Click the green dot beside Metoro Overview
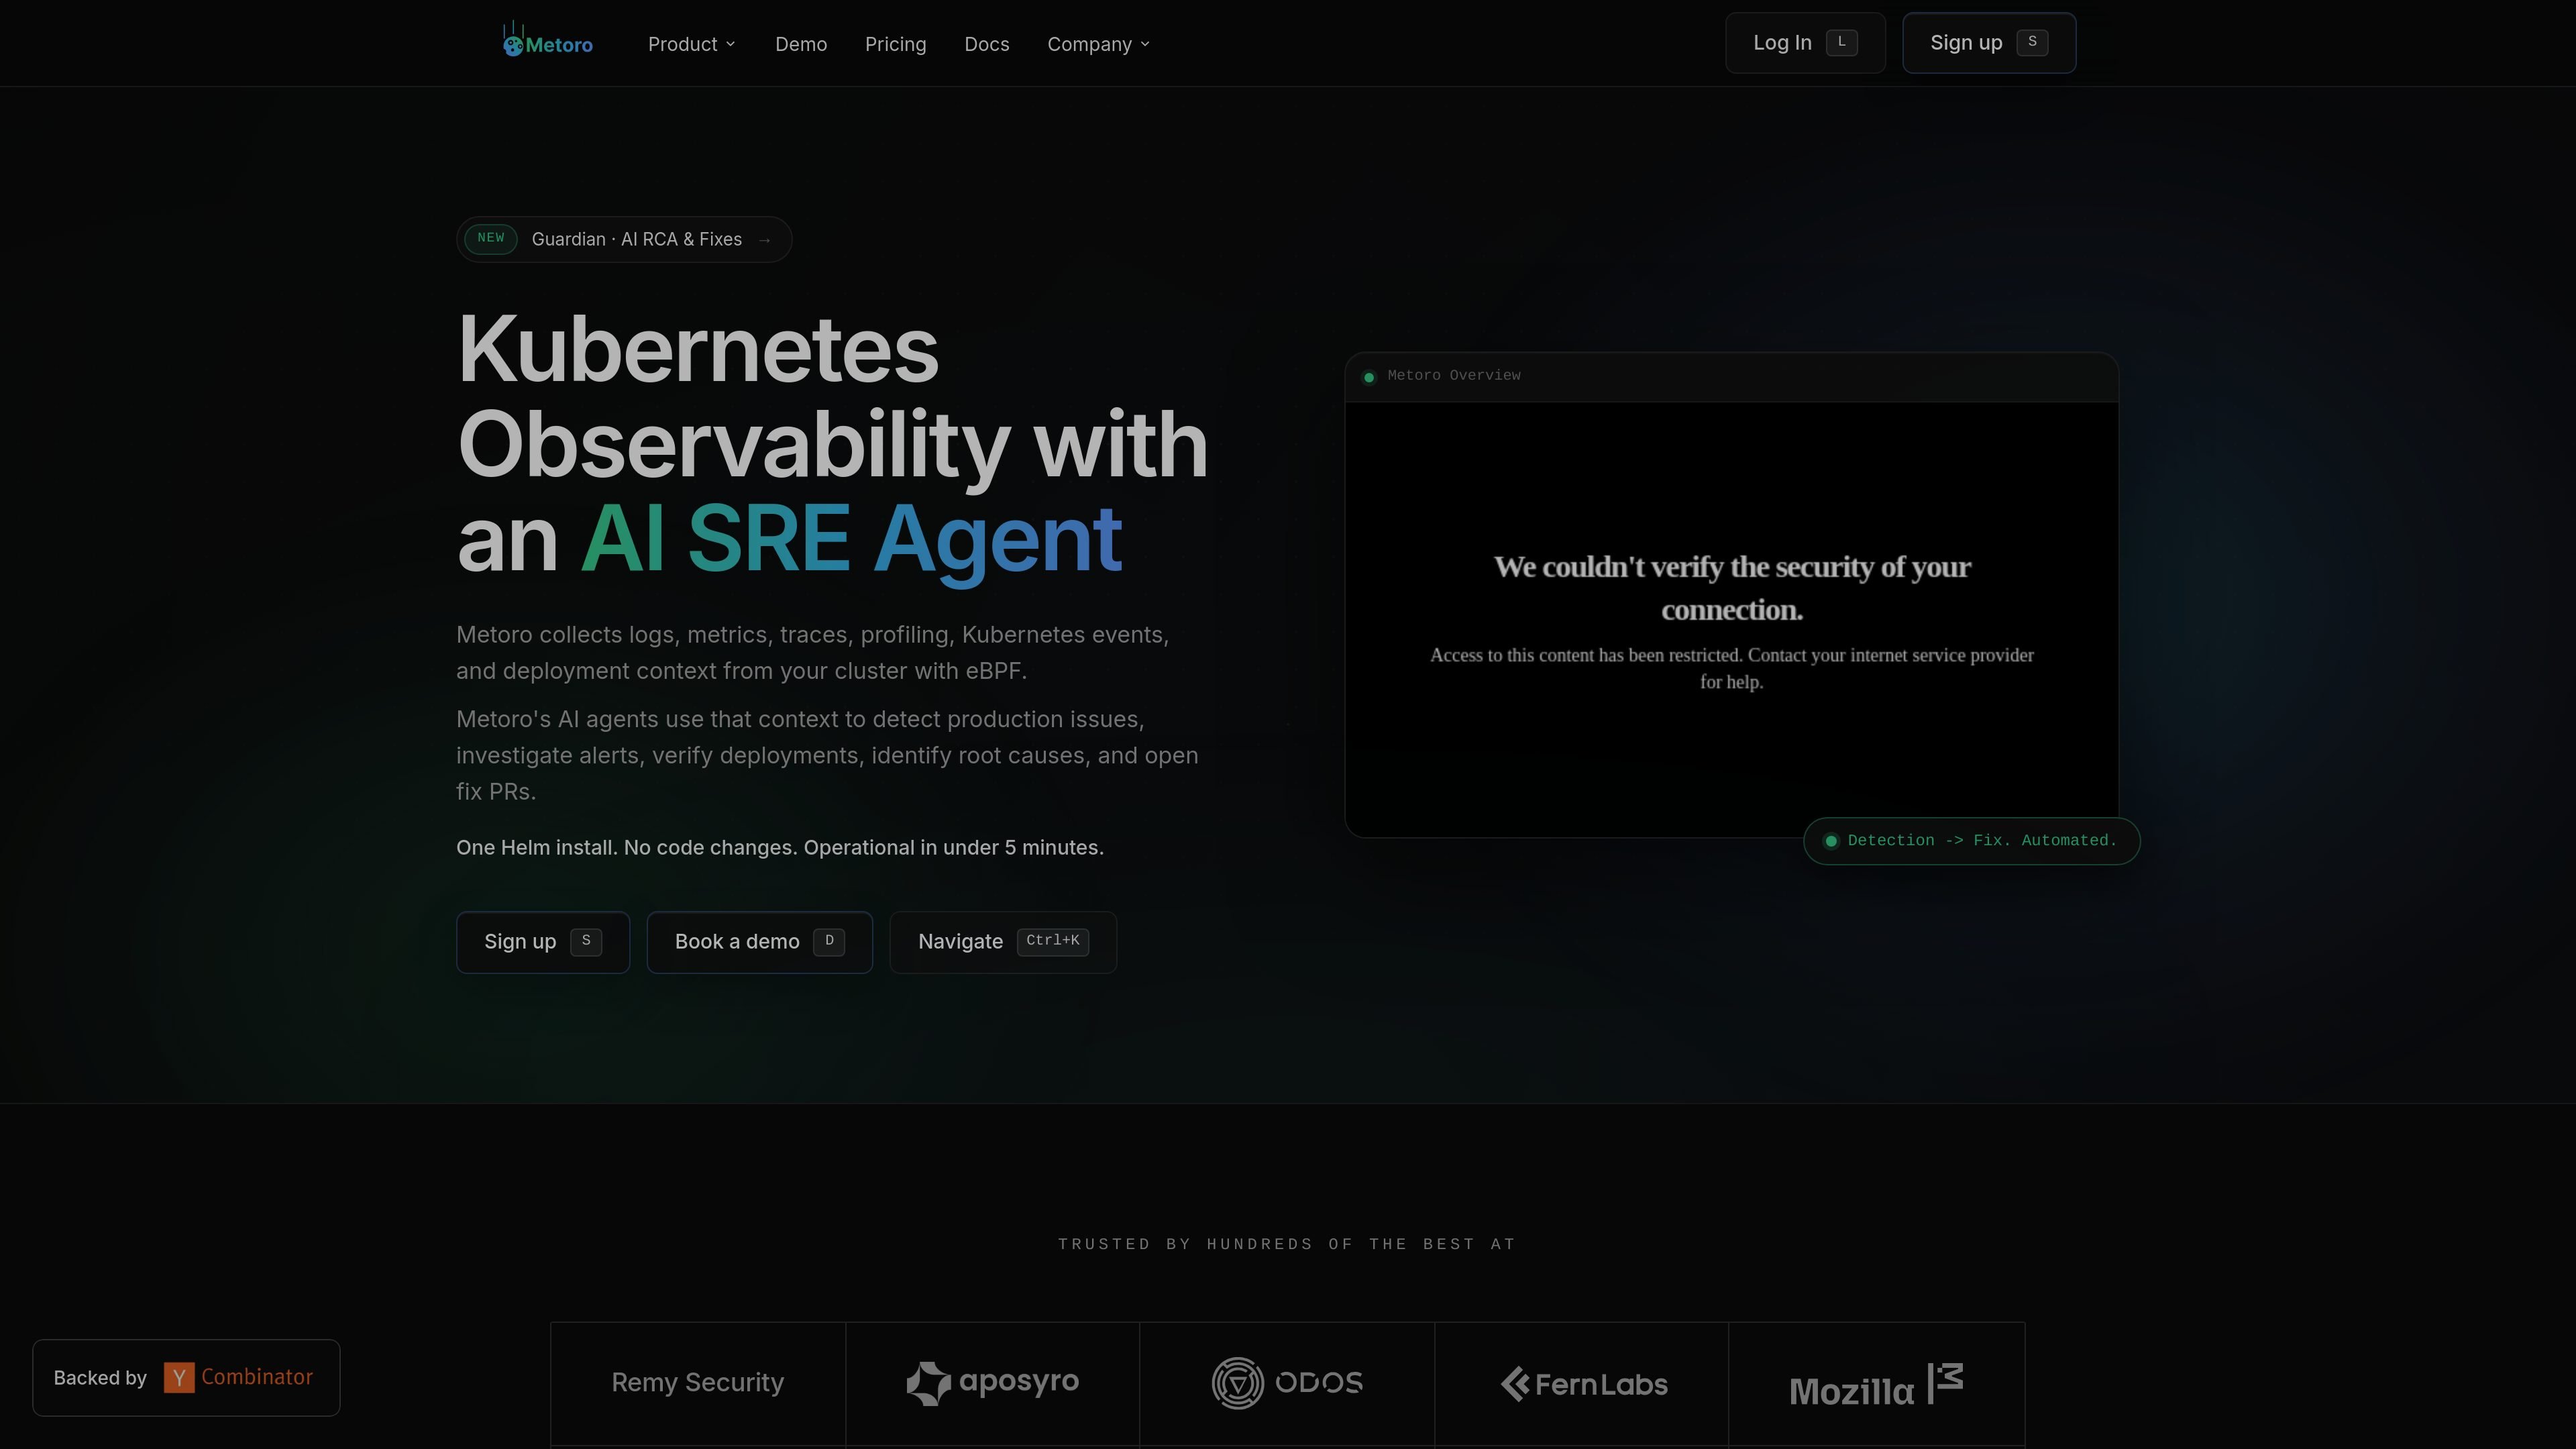This screenshot has height=1449, width=2576. coord(1369,377)
